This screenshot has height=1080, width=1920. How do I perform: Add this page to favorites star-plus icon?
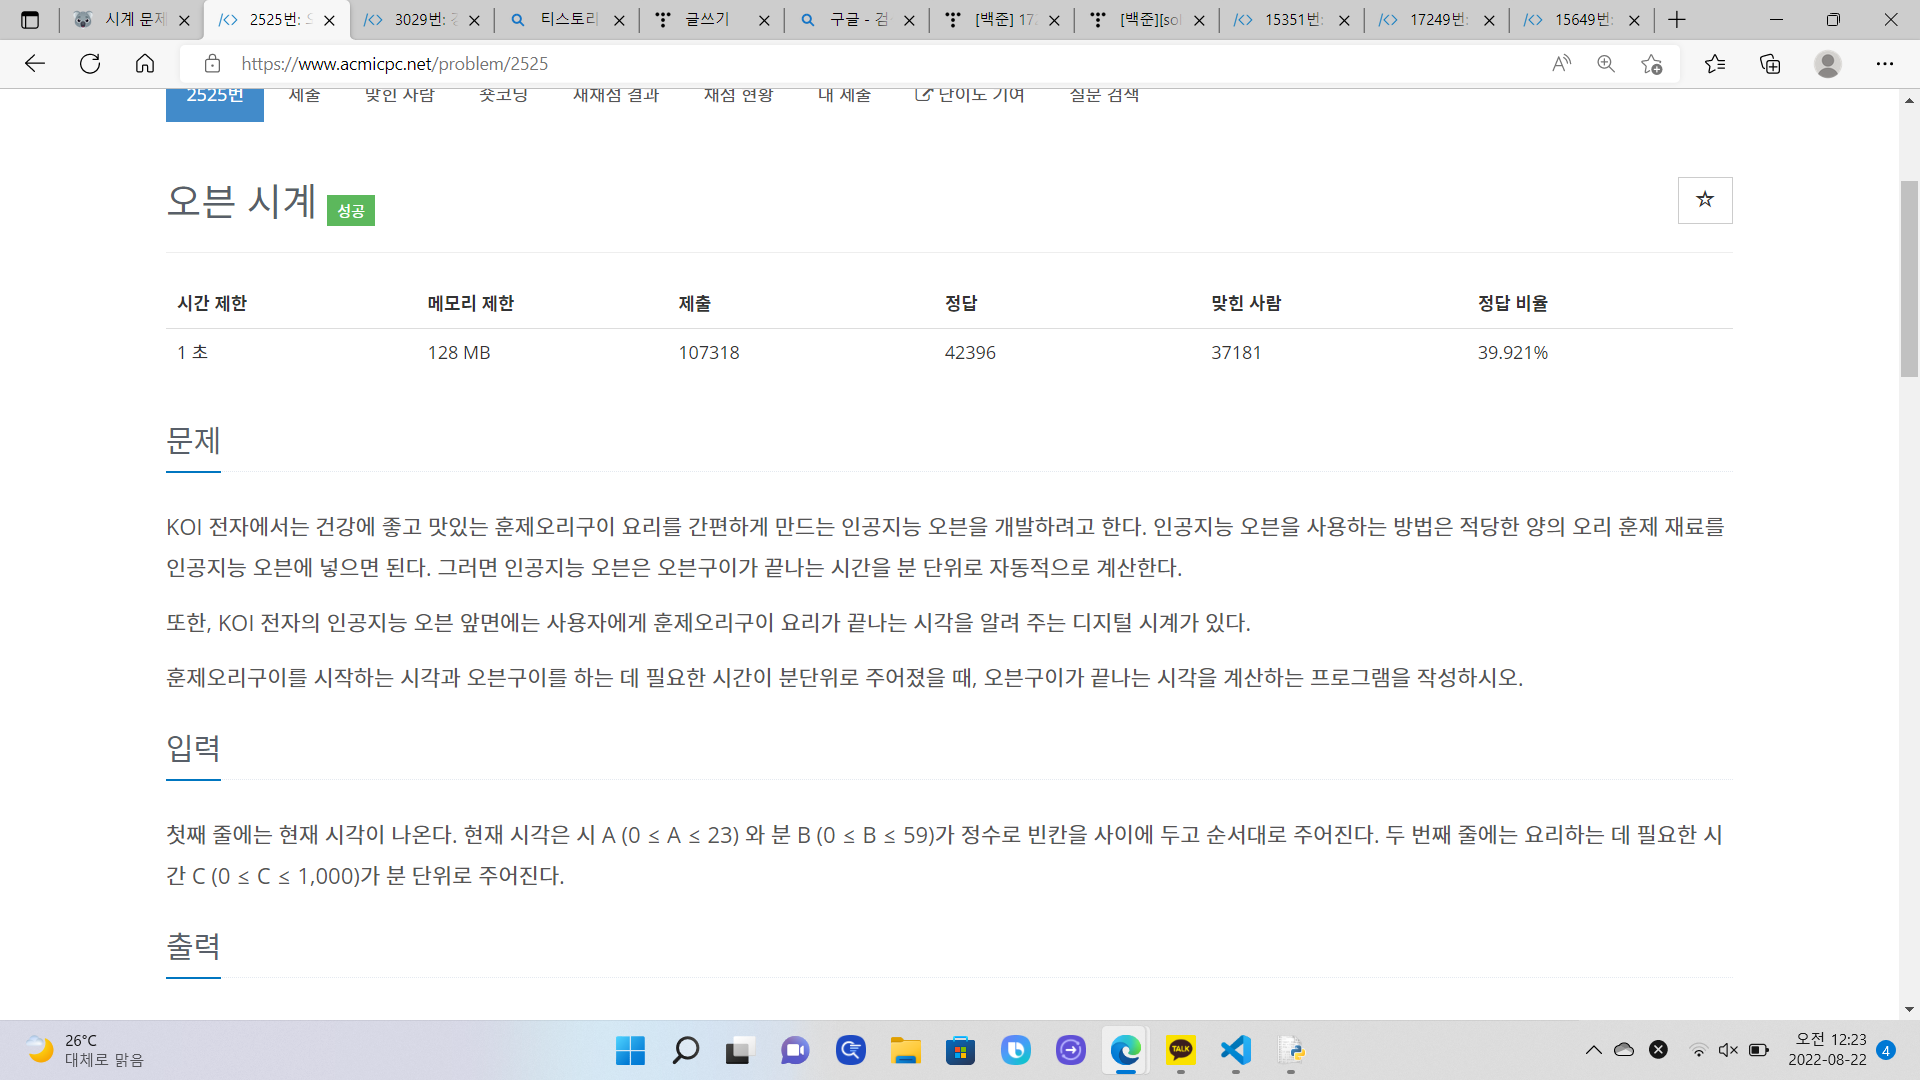[1651, 64]
